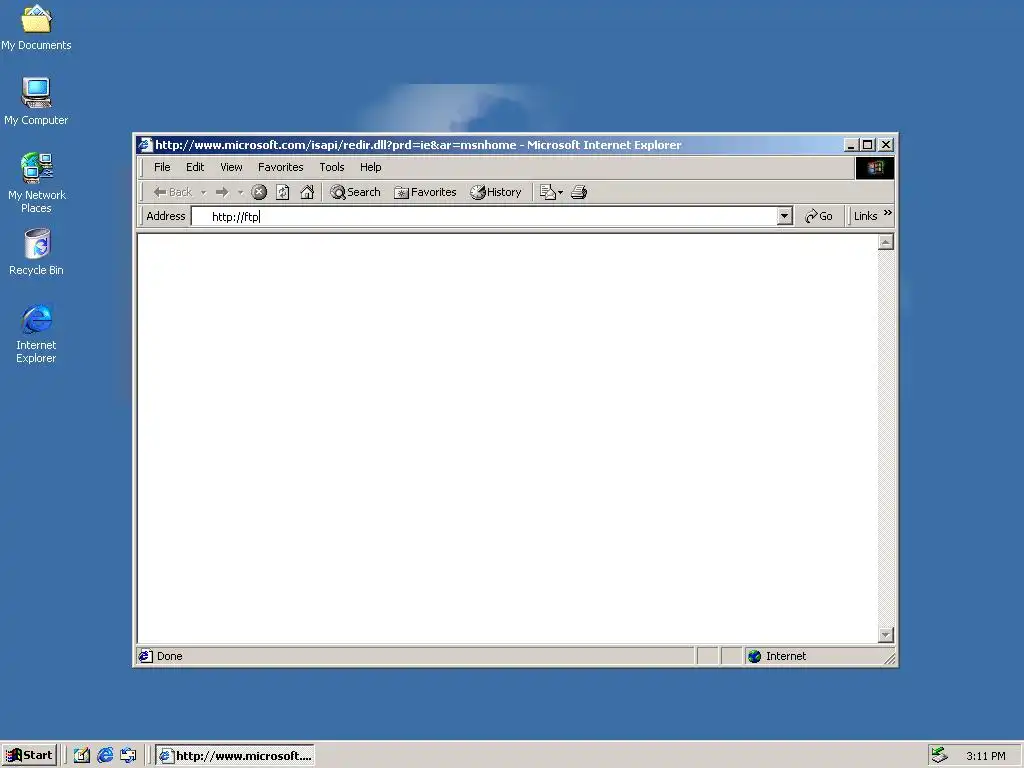The height and width of the screenshot is (768, 1024).
Task: Open the Mail button dropdown arrow
Action: (x=560, y=192)
